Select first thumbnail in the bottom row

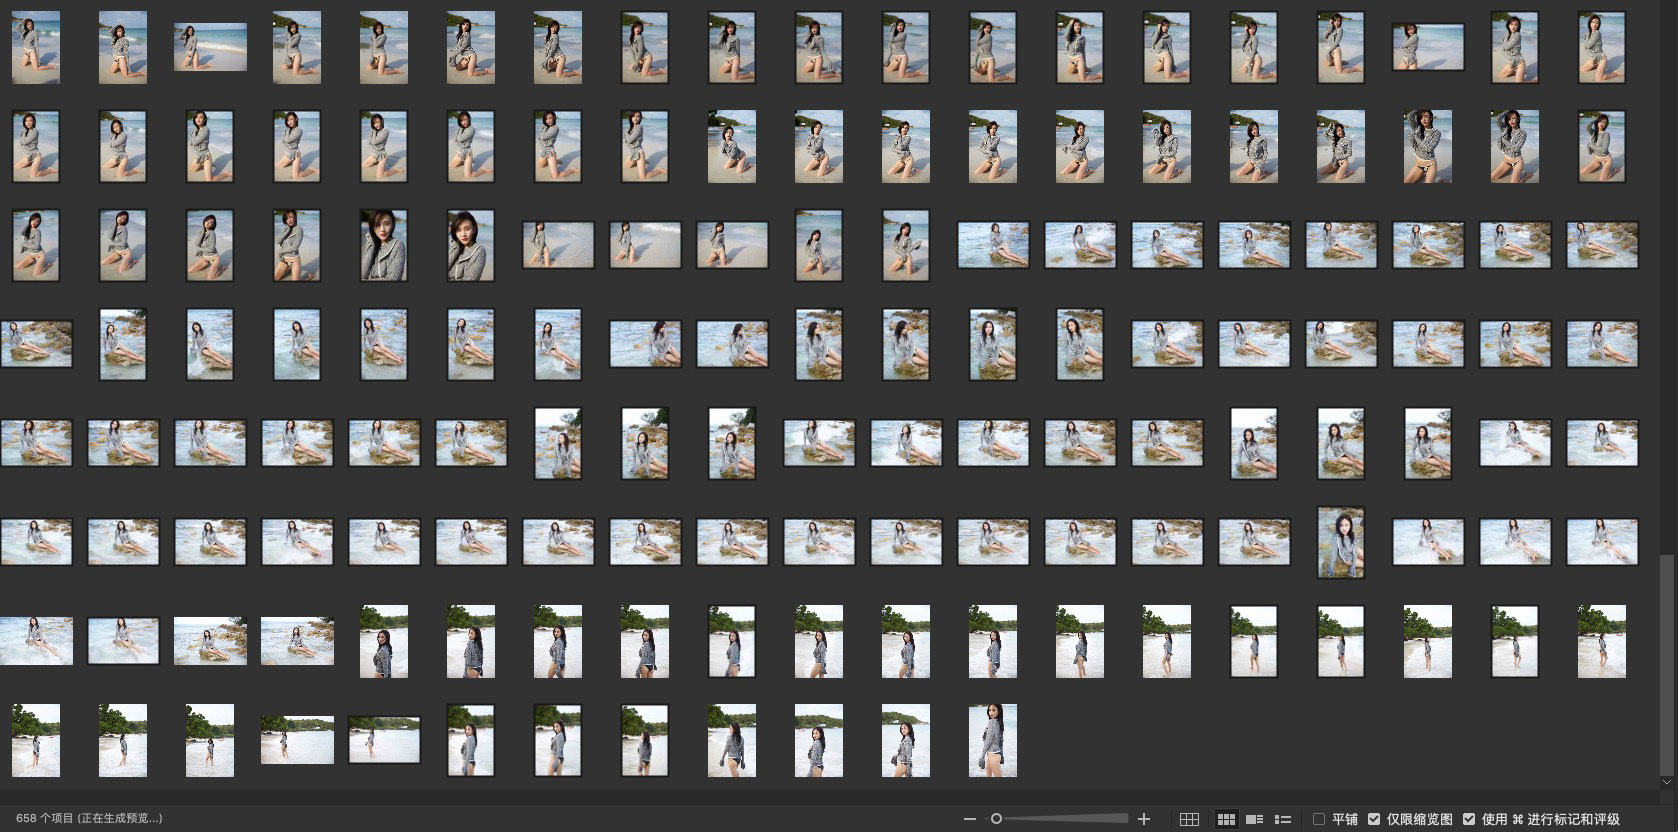pos(36,740)
